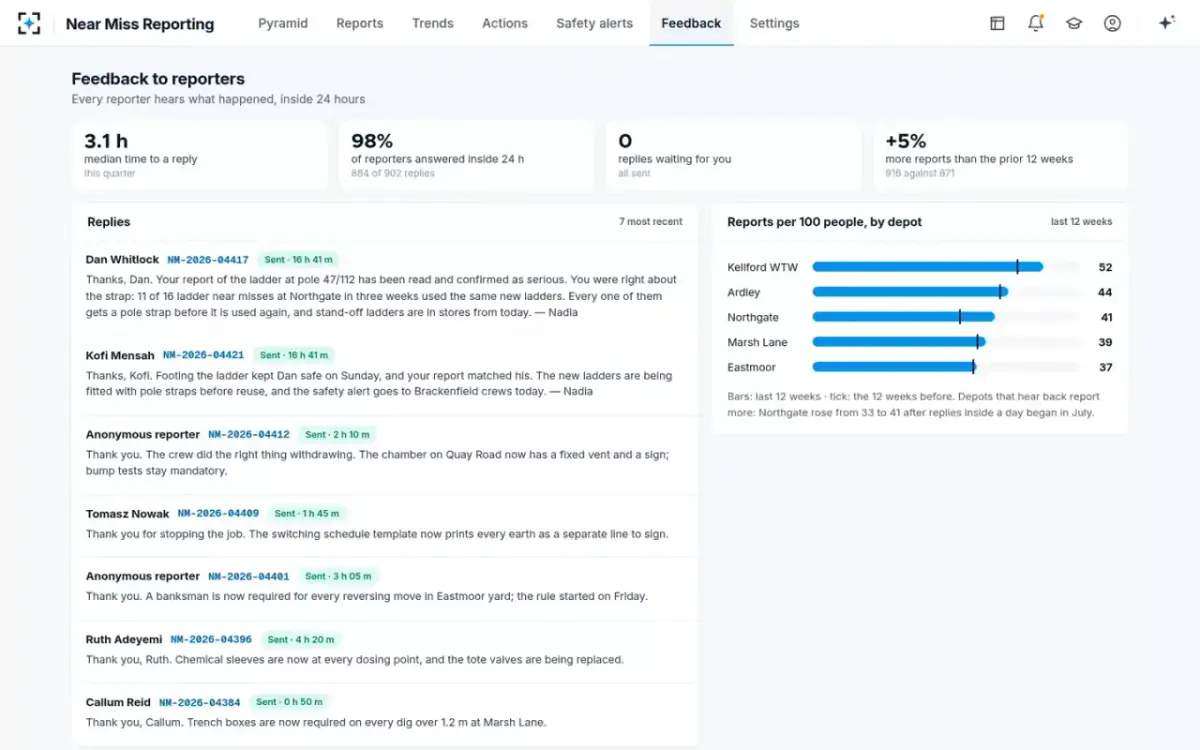Open the Settings tab

coord(774,23)
